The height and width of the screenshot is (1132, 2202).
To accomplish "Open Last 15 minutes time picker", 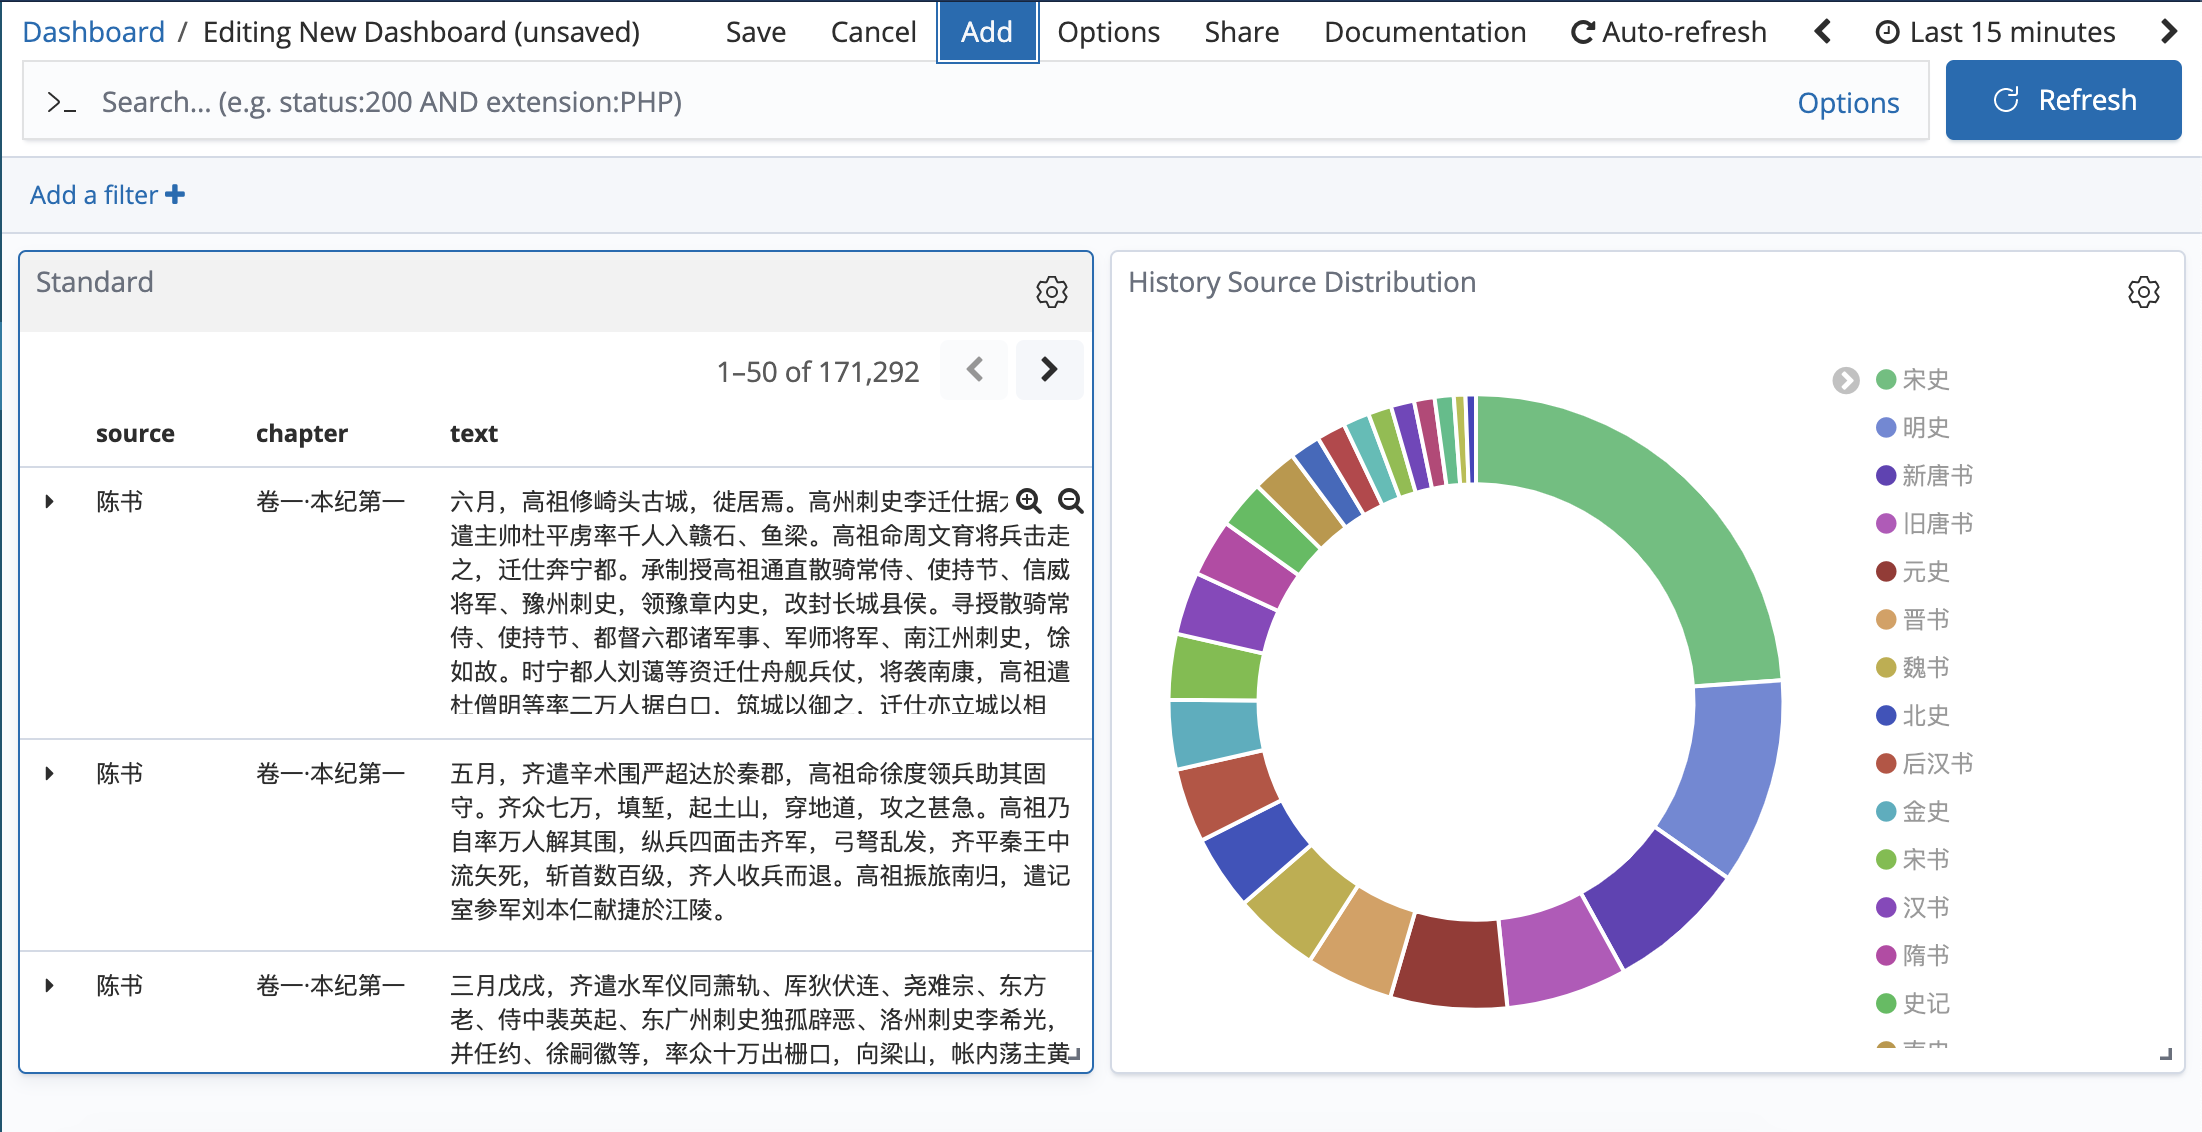I will pyautogui.click(x=1996, y=32).
